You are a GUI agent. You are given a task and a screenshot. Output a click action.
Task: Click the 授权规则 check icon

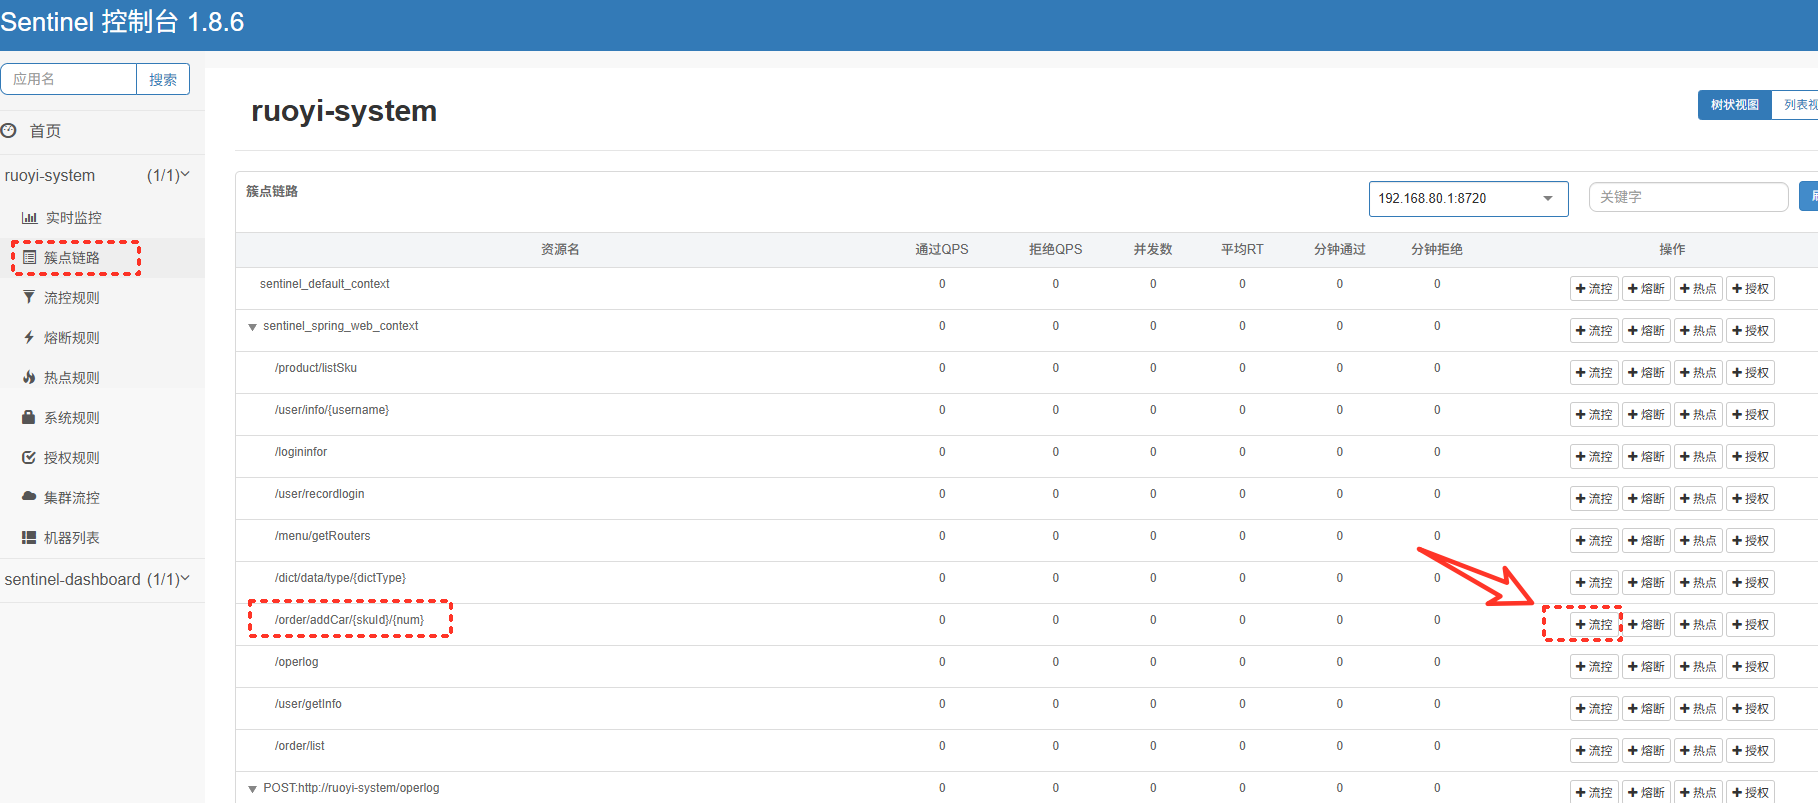[x=29, y=458]
